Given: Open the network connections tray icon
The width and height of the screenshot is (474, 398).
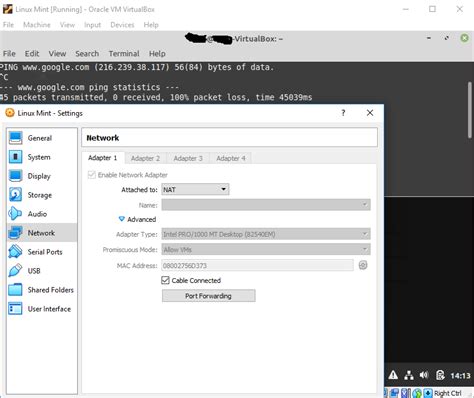Looking at the screenshot, I should click(409, 375).
